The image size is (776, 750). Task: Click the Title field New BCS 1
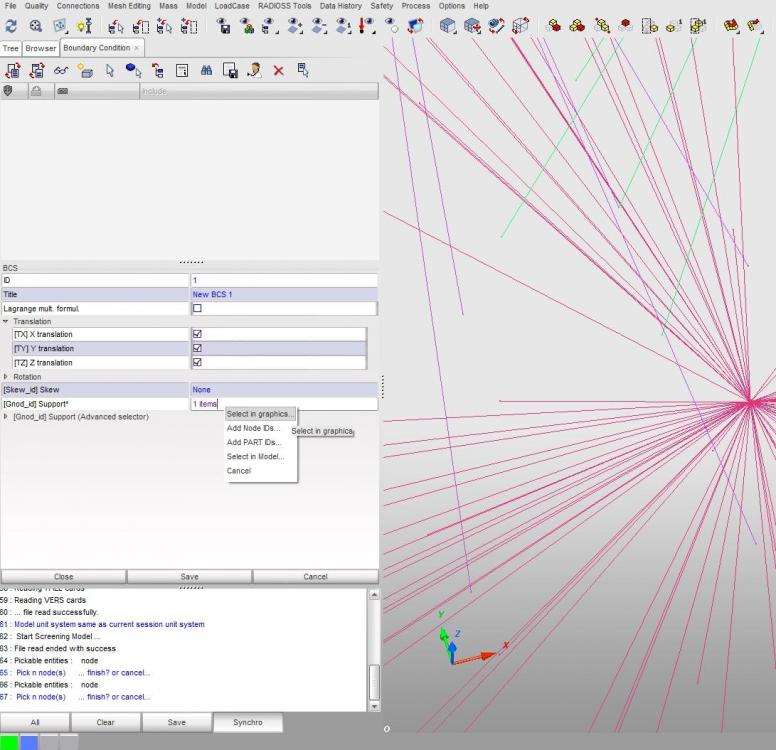[284, 295]
